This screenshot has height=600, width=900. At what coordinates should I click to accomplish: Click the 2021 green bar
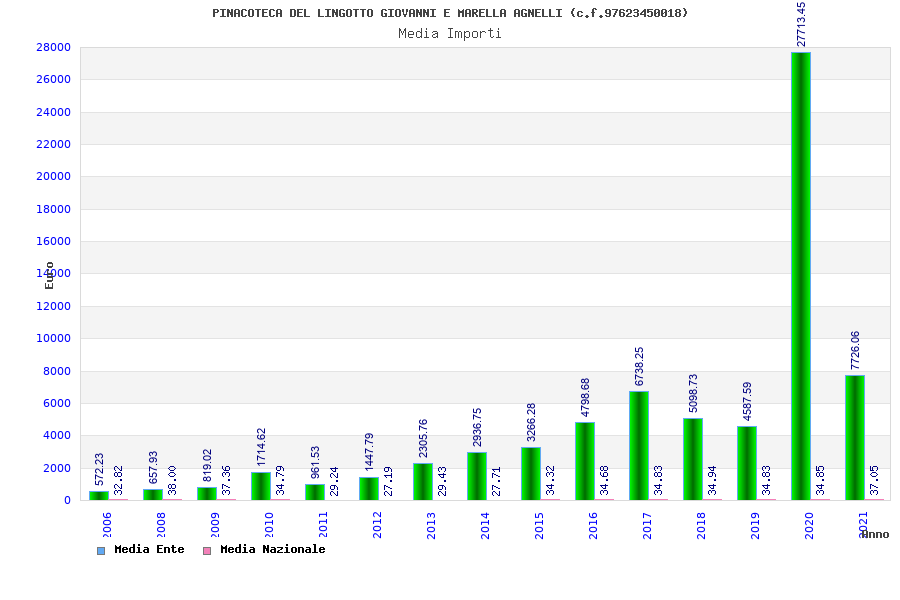coord(855,438)
